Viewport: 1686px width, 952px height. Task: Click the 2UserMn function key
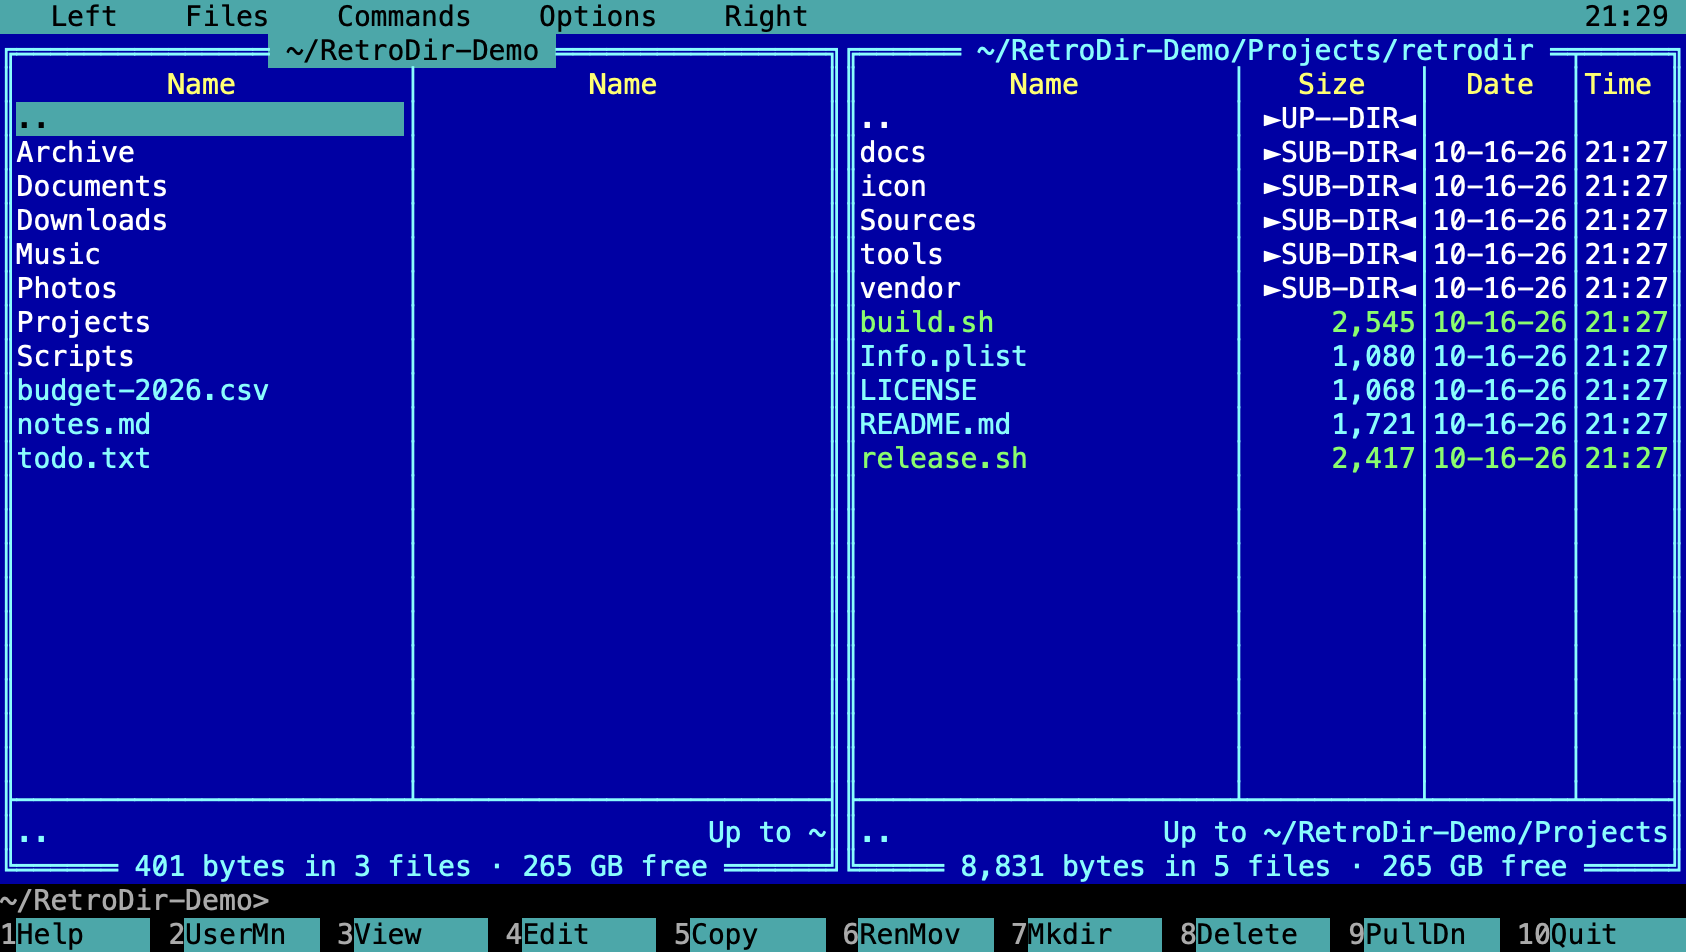(x=244, y=934)
